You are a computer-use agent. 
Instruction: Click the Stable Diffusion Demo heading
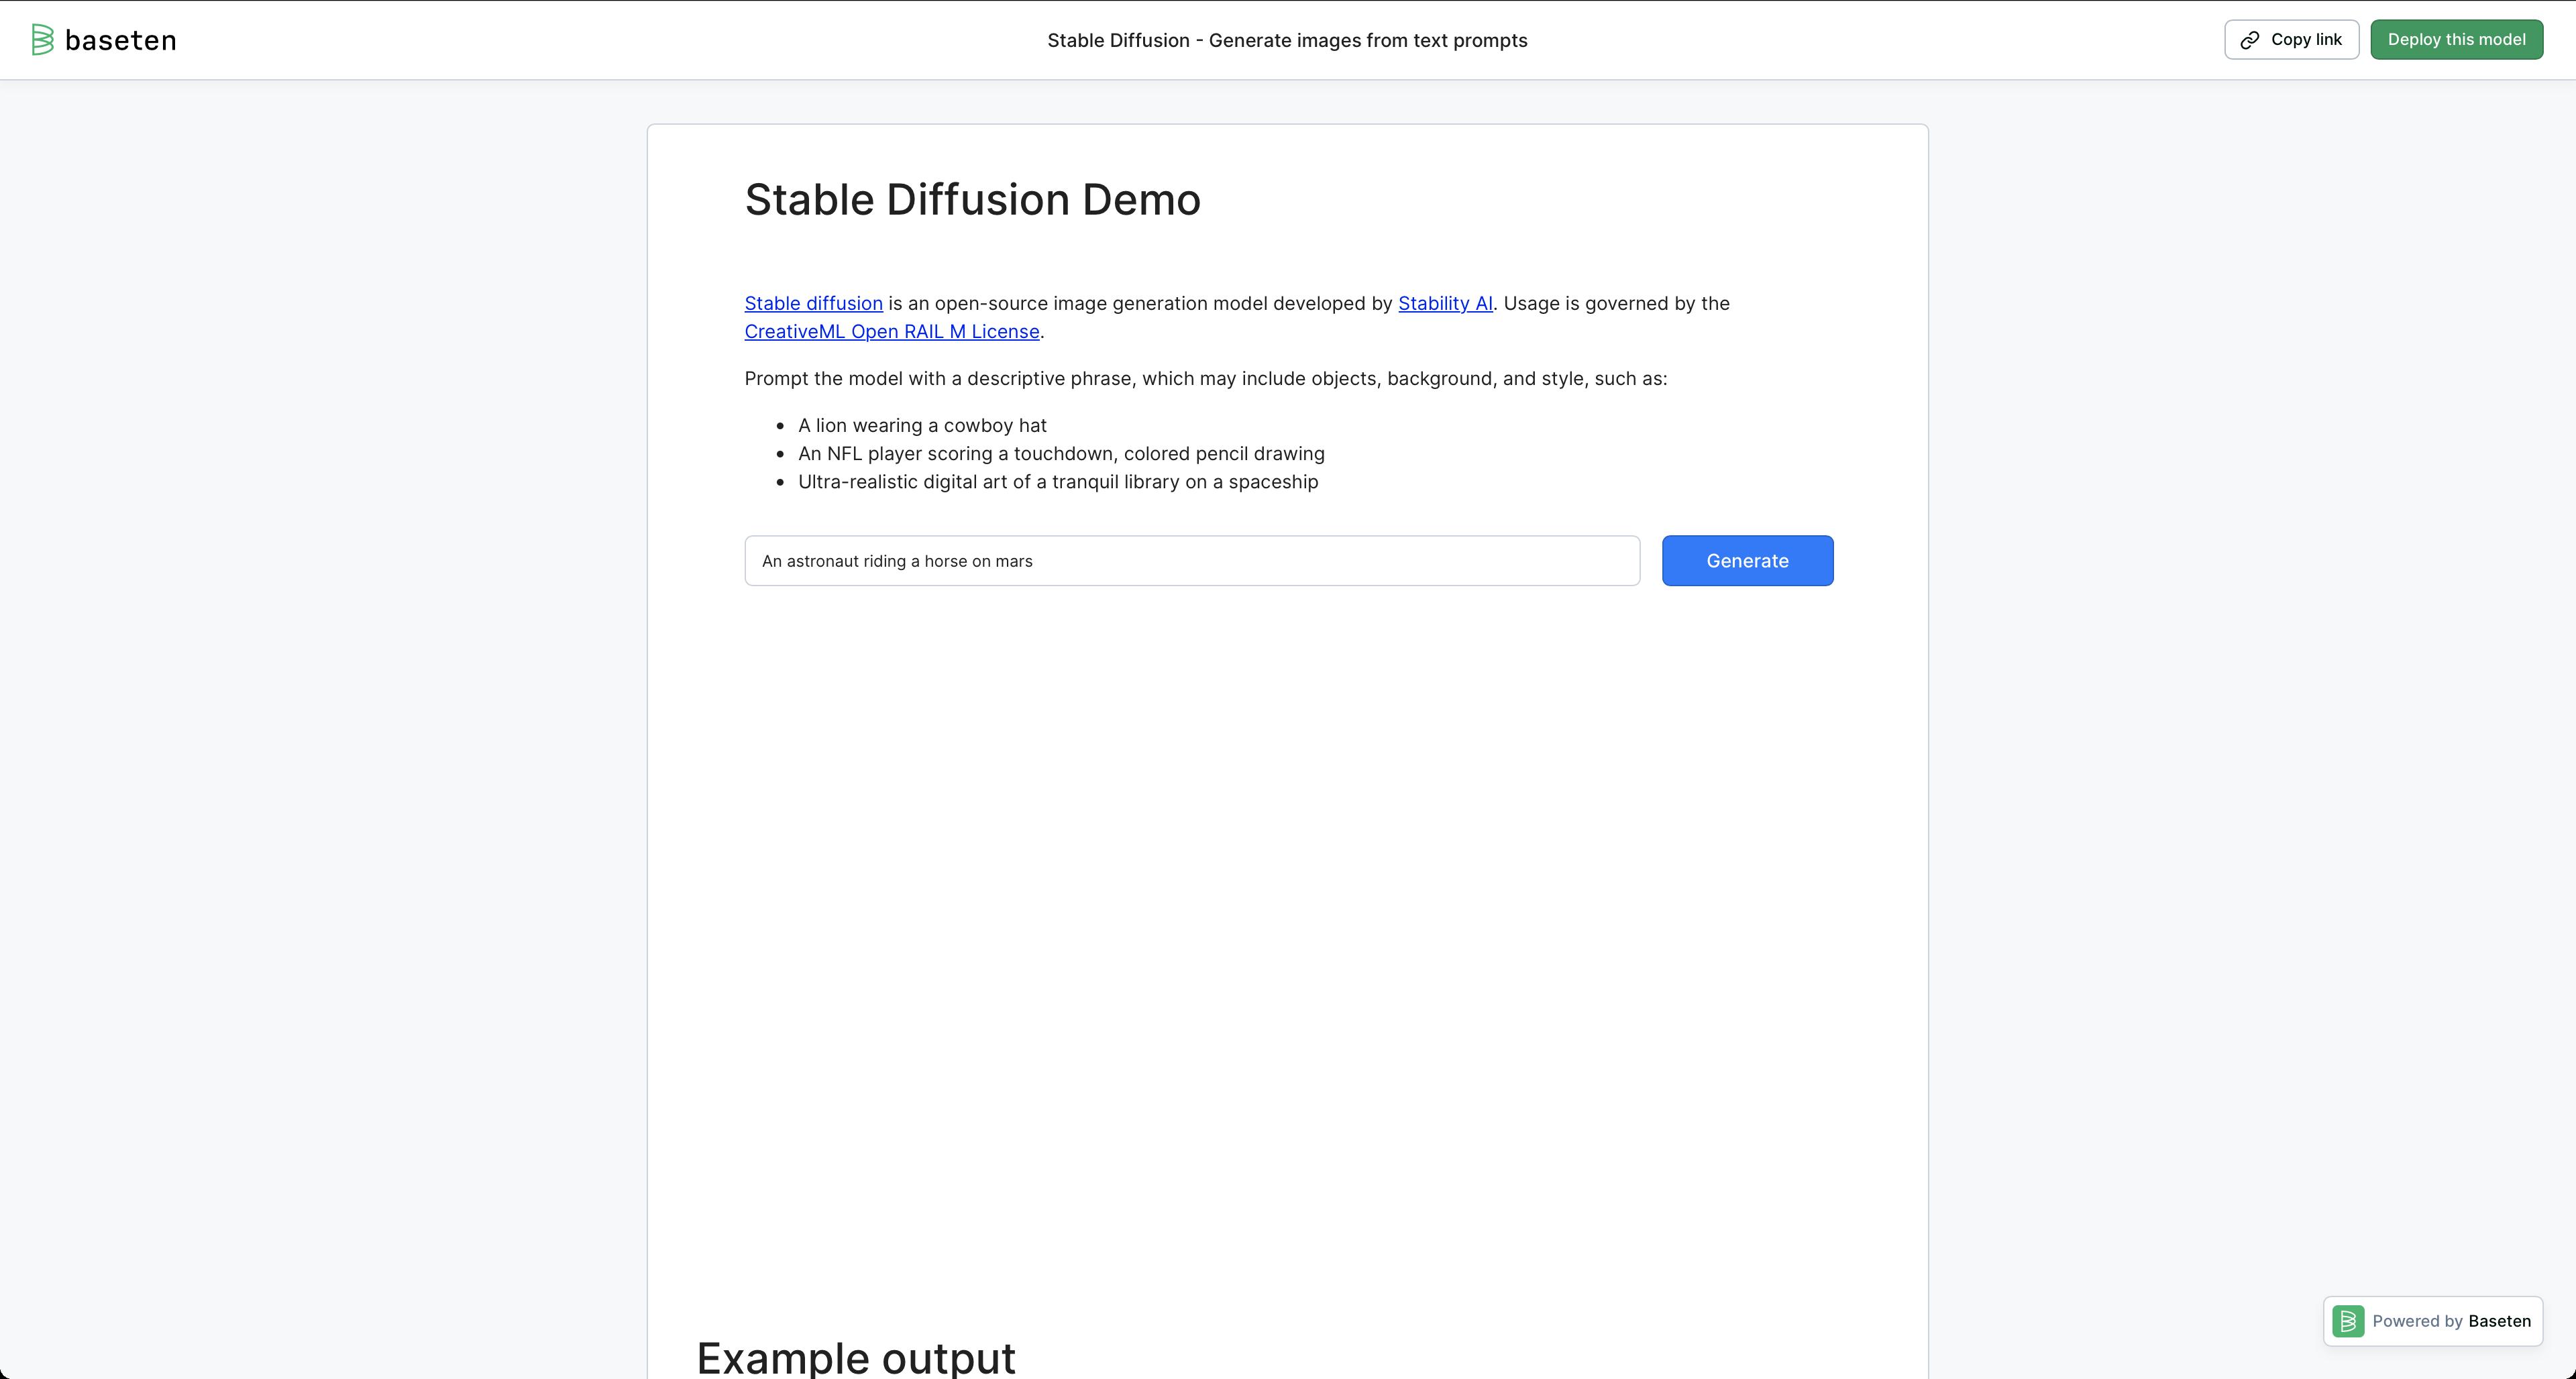[x=972, y=199]
